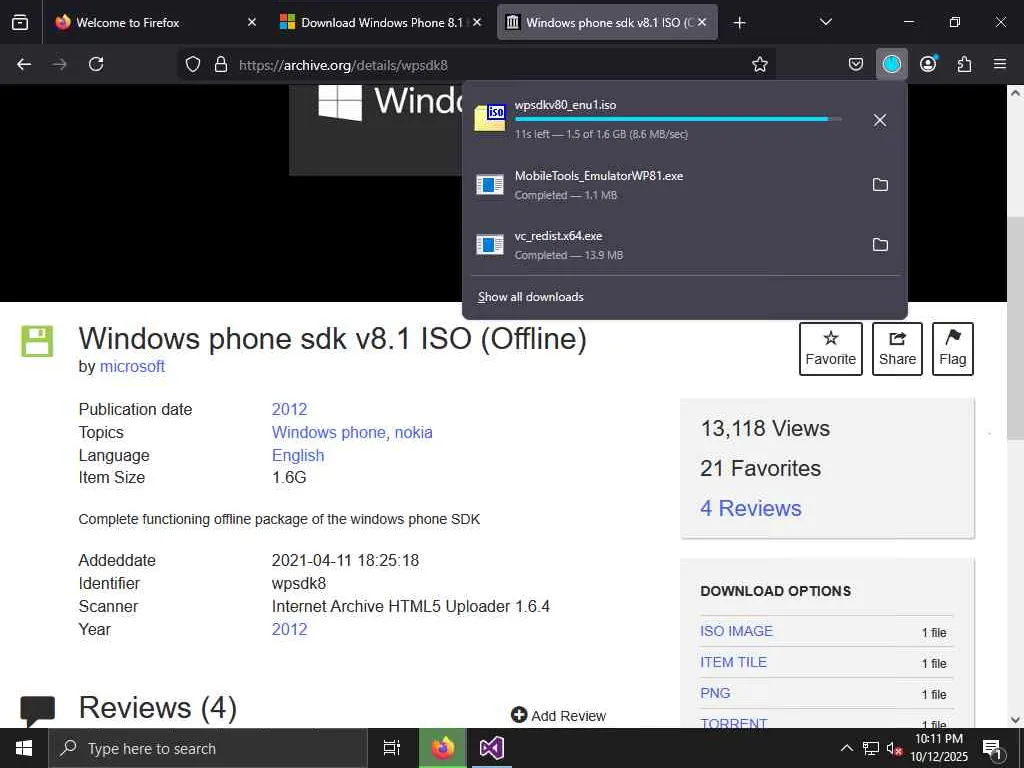Share this archive item
Image resolution: width=1024 pixels, height=768 pixels.
(x=897, y=349)
